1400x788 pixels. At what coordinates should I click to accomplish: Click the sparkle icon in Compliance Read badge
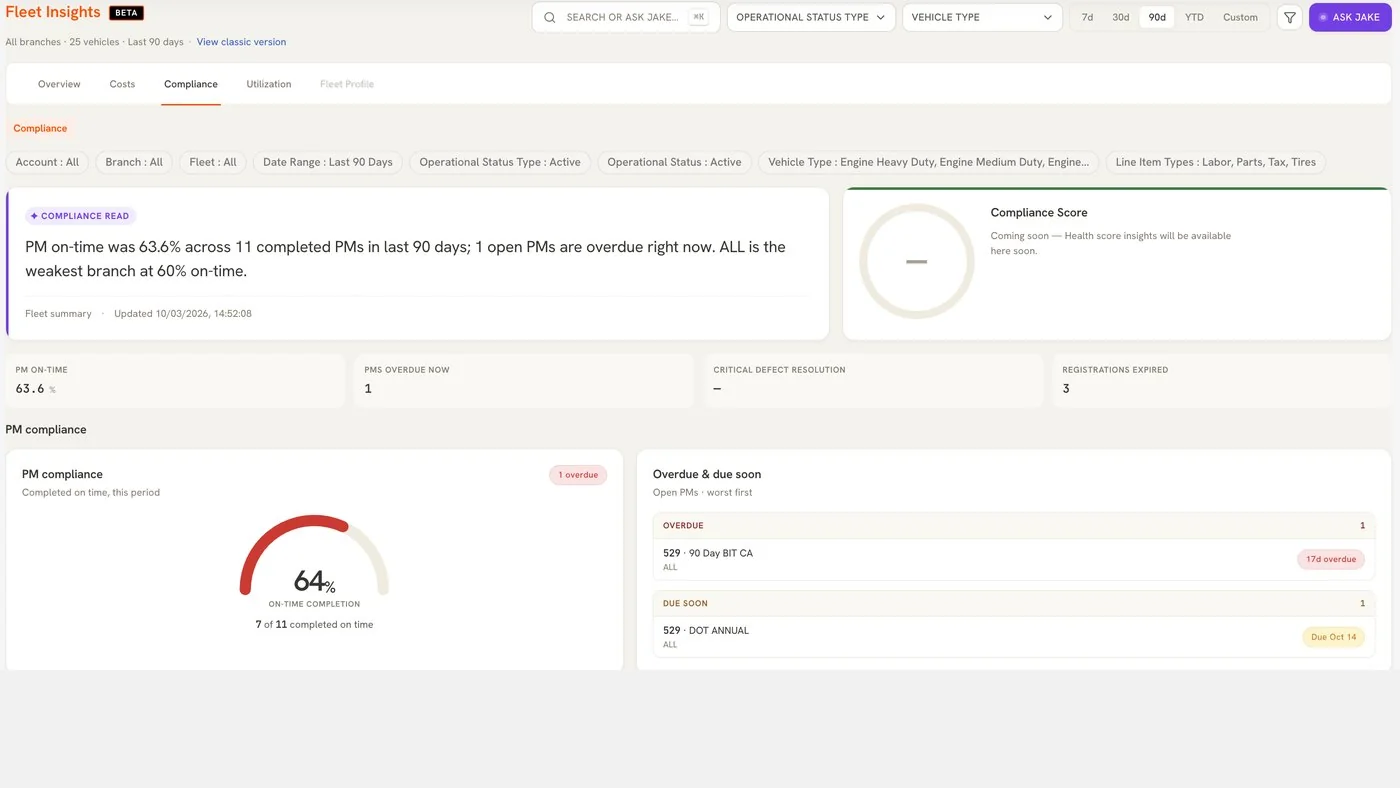click(x=34, y=216)
